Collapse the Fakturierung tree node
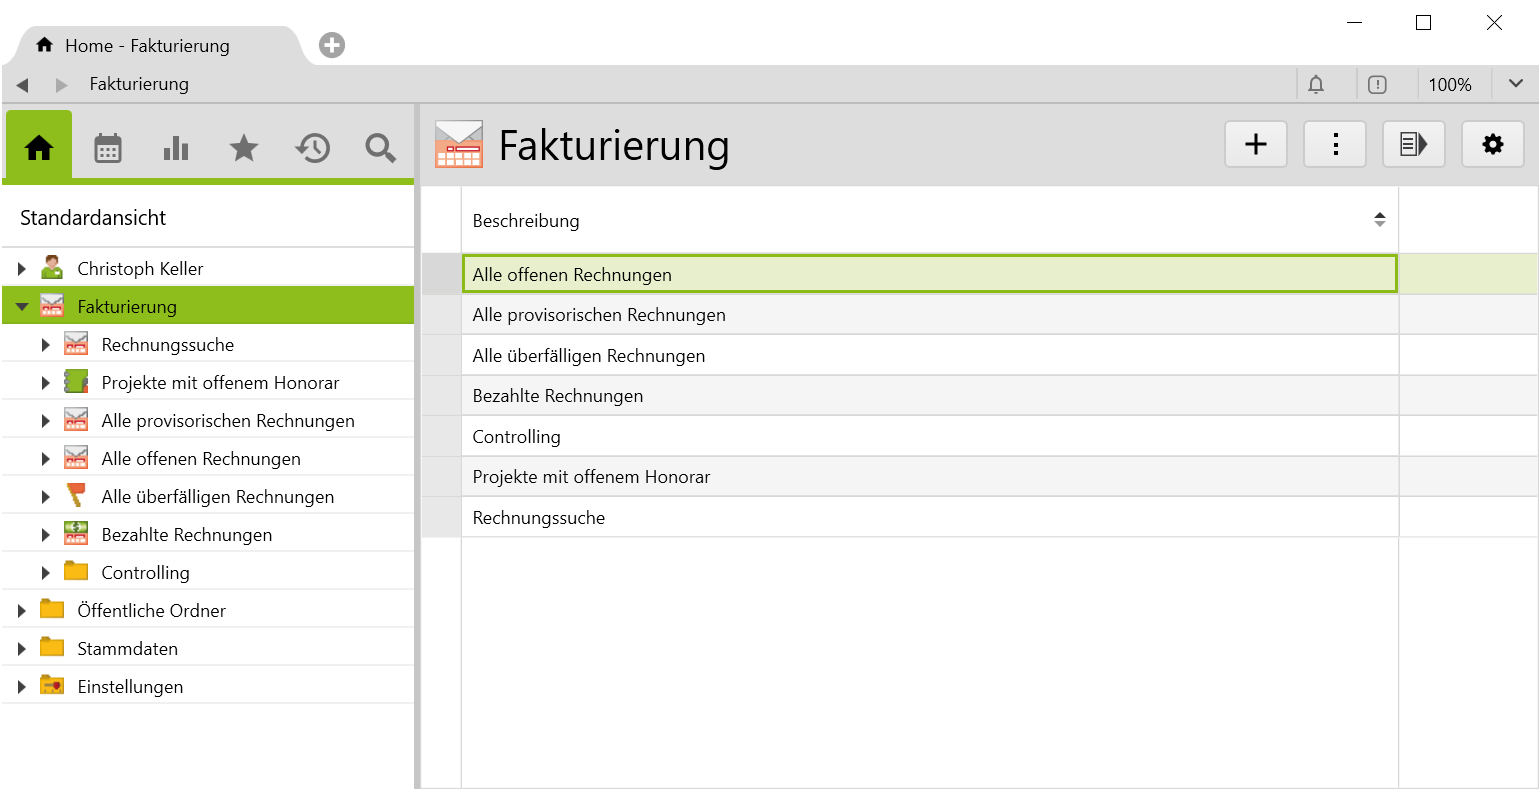 (22, 307)
